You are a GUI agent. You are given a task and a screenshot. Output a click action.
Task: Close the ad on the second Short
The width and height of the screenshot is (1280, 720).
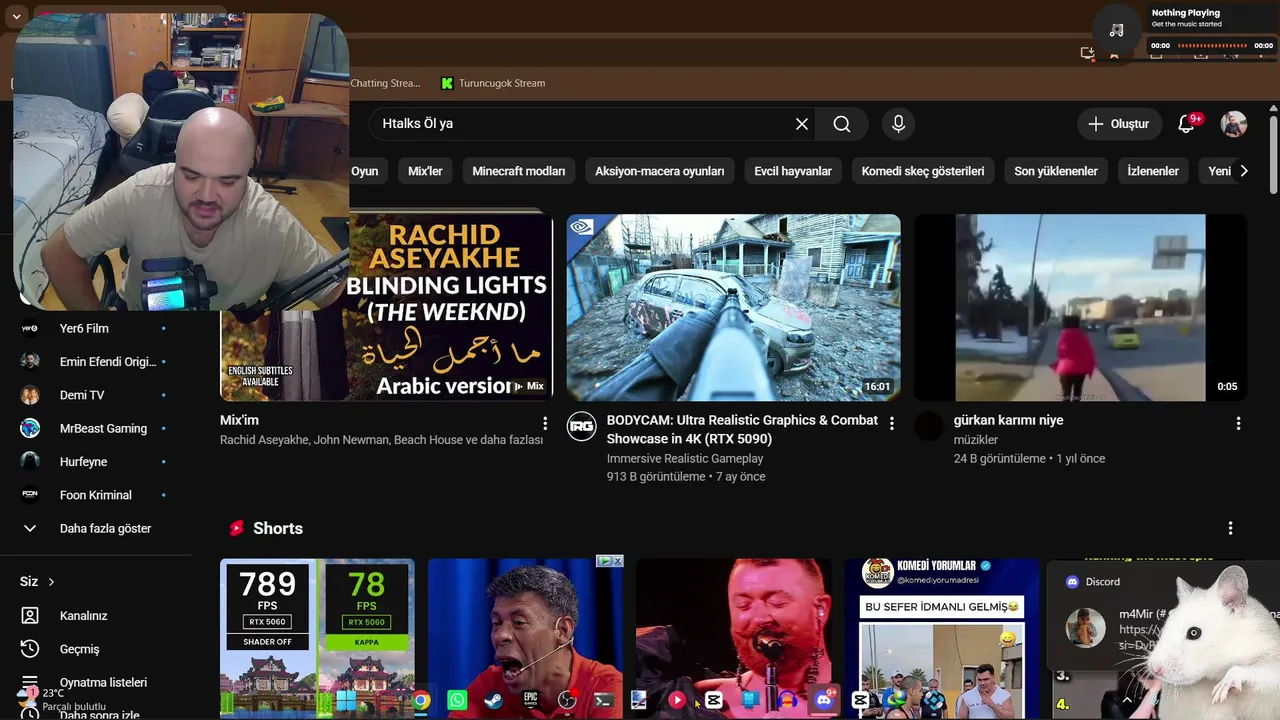coord(618,561)
